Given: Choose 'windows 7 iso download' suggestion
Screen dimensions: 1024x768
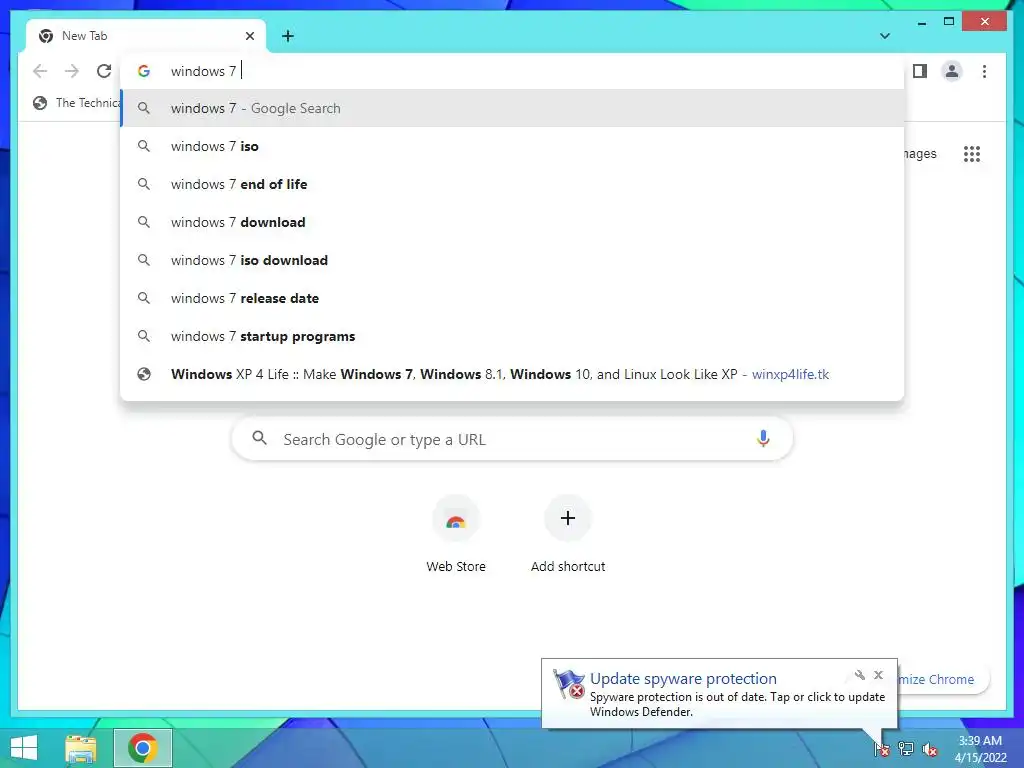Looking at the screenshot, I should click(x=513, y=260).
